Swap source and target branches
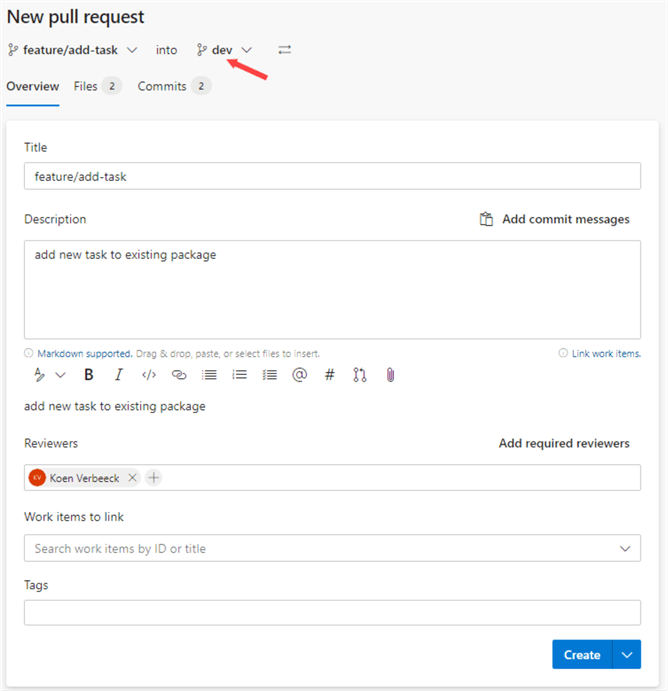The image size is (668, 691). (285, 49)
